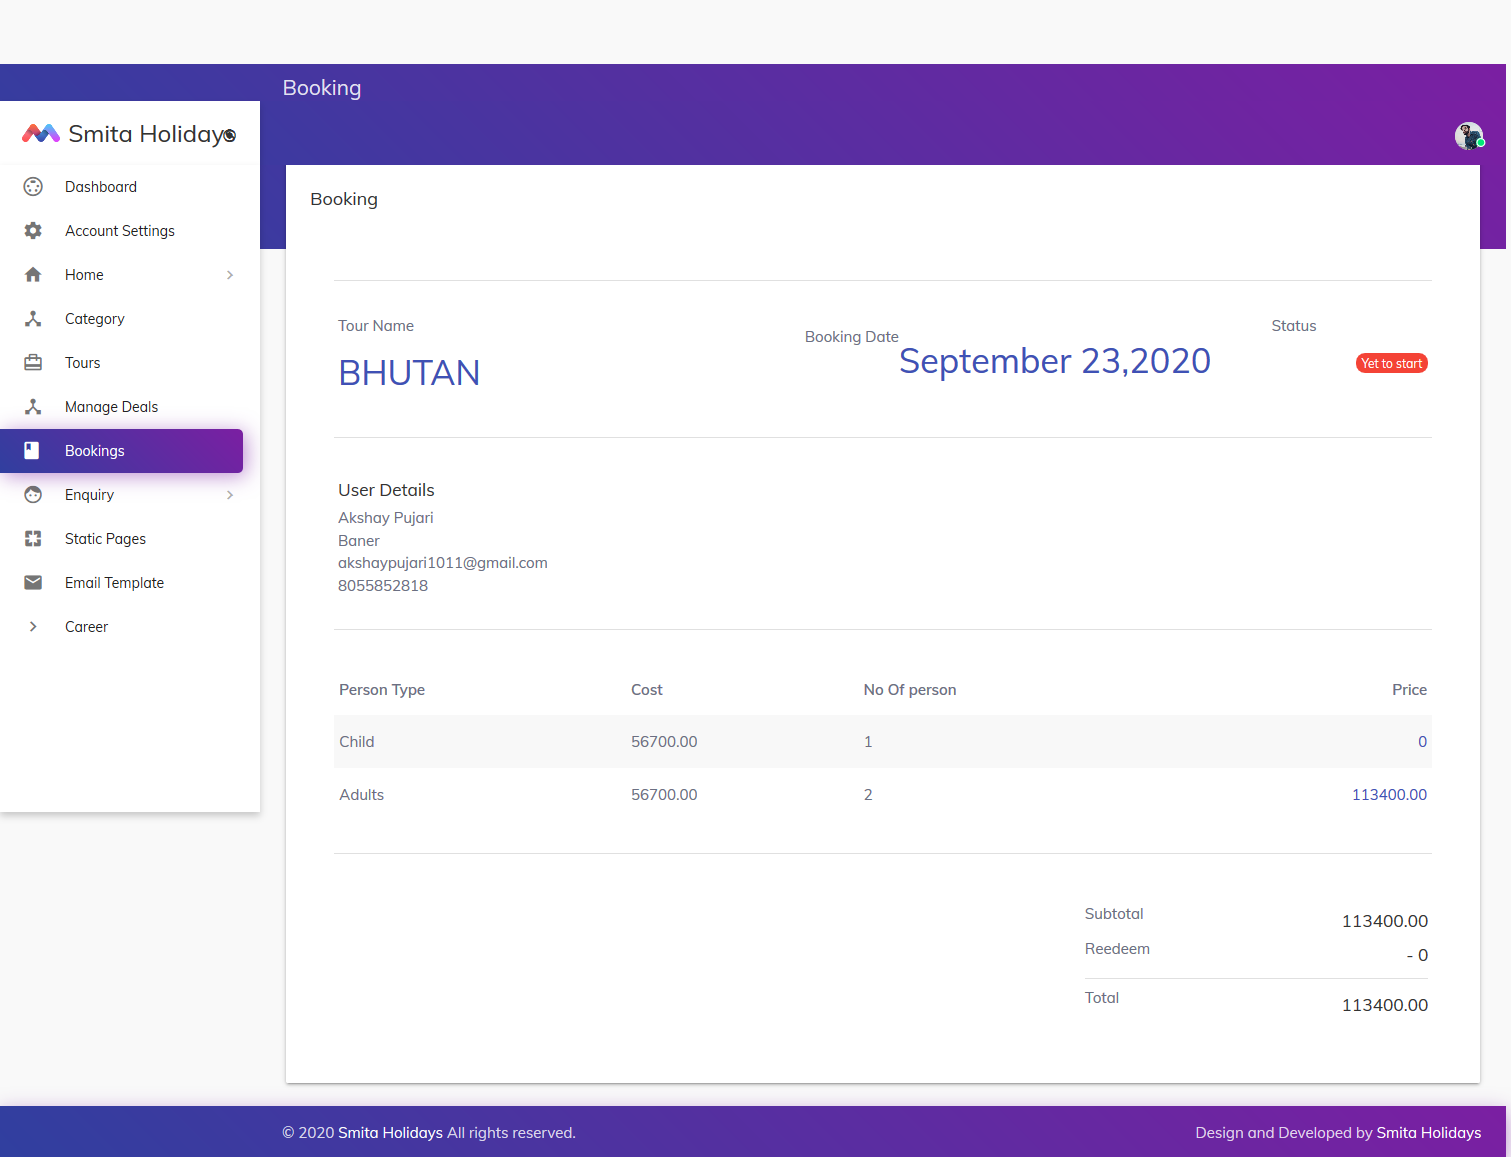Click the Dashboard palette icon
This screenshot has width=1511, height=1157.
click(x=33, y=187)
